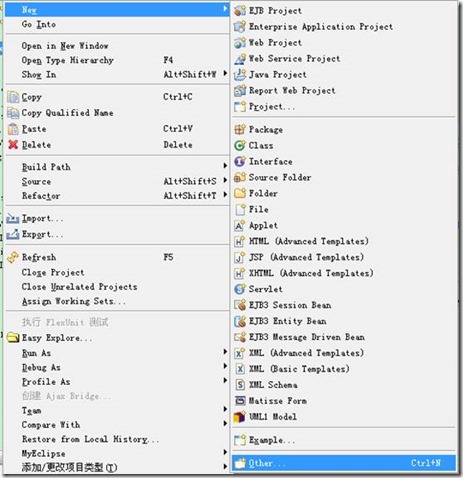Viewport: 463px width, 478px height.
Task: Click the XHTML Advanced Templates icon
Action: (x=240, y=273)
